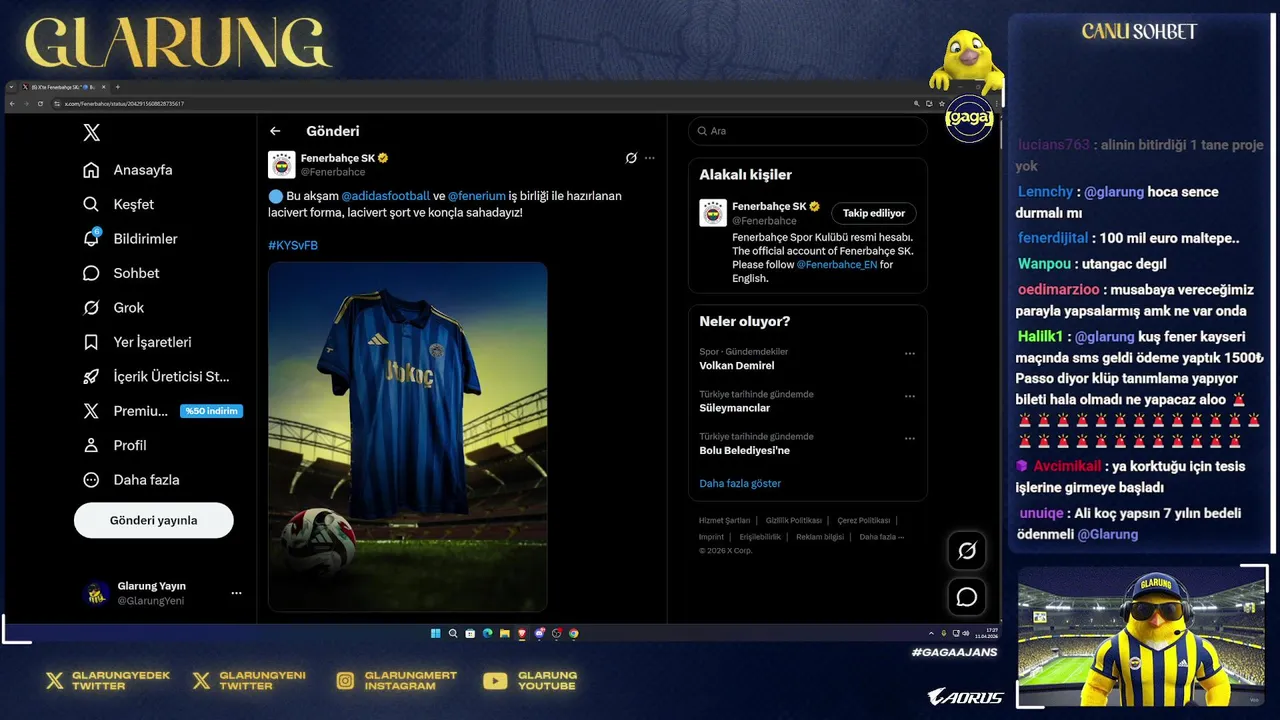Open Brave browser from the taskbar
The width and height of the screenshot is (1280, 720).
click(x=522, y=633)
